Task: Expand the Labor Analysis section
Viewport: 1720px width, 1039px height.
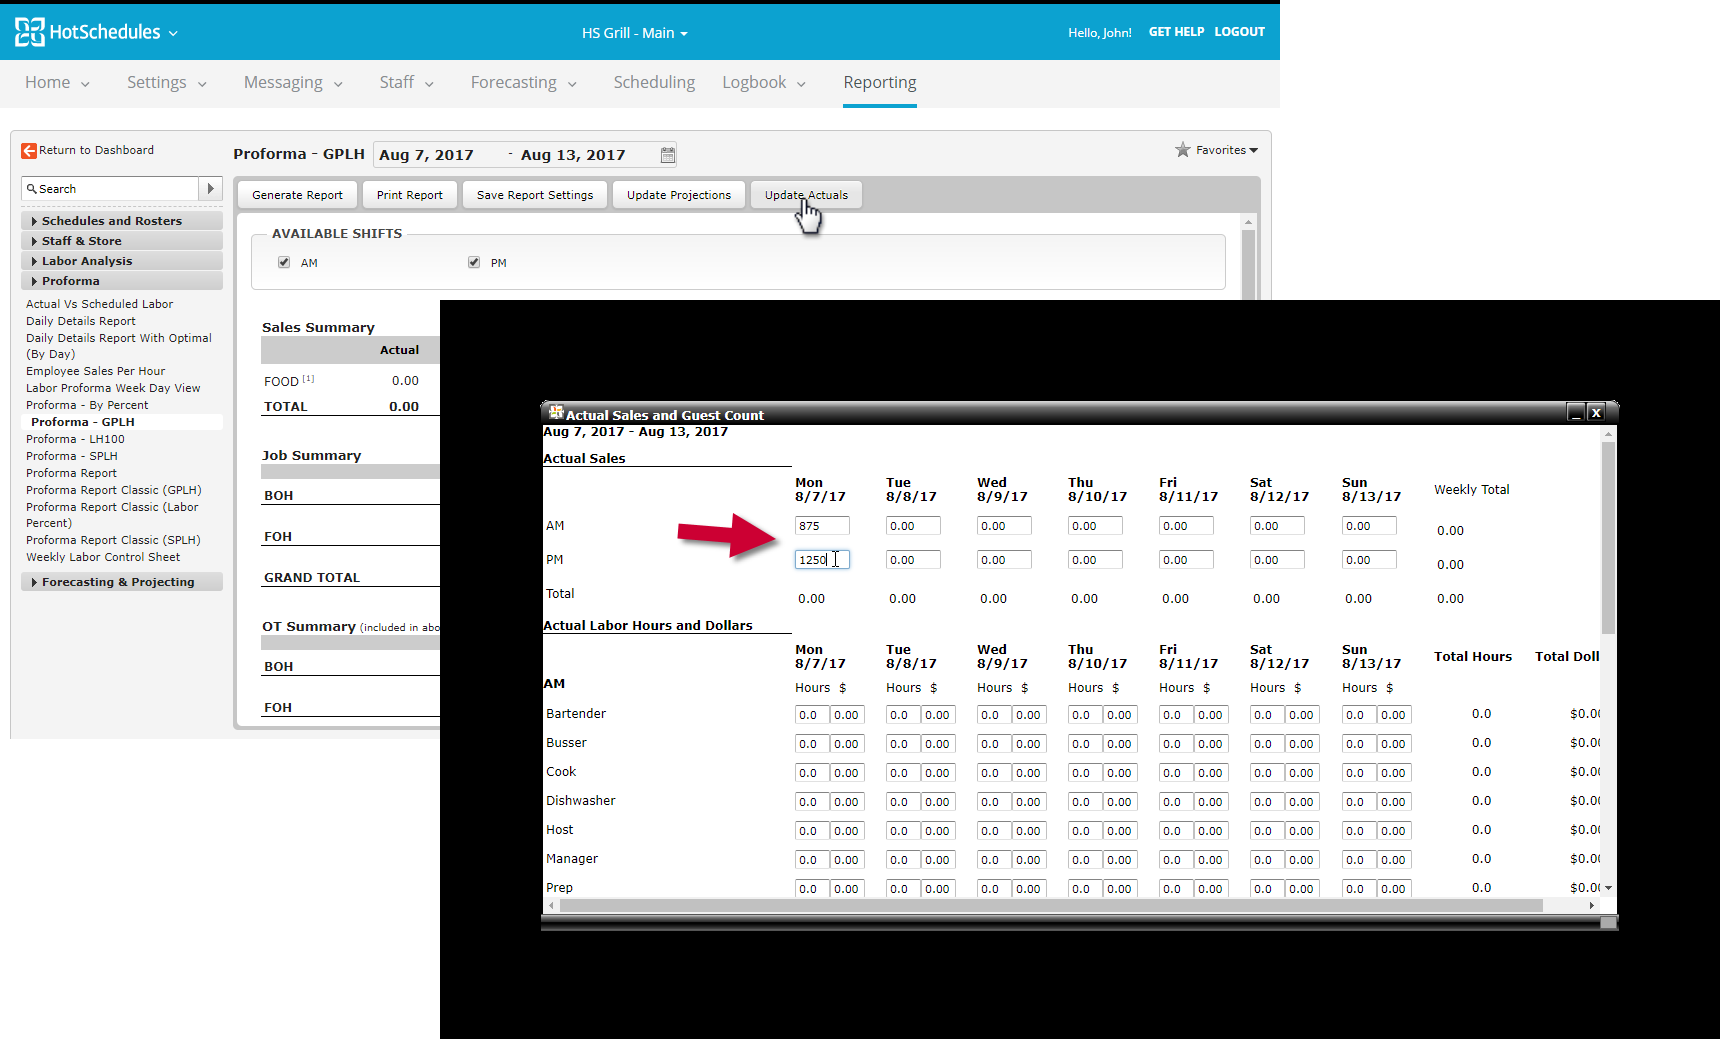Action: pyautogui.click(x=122, y=261)
